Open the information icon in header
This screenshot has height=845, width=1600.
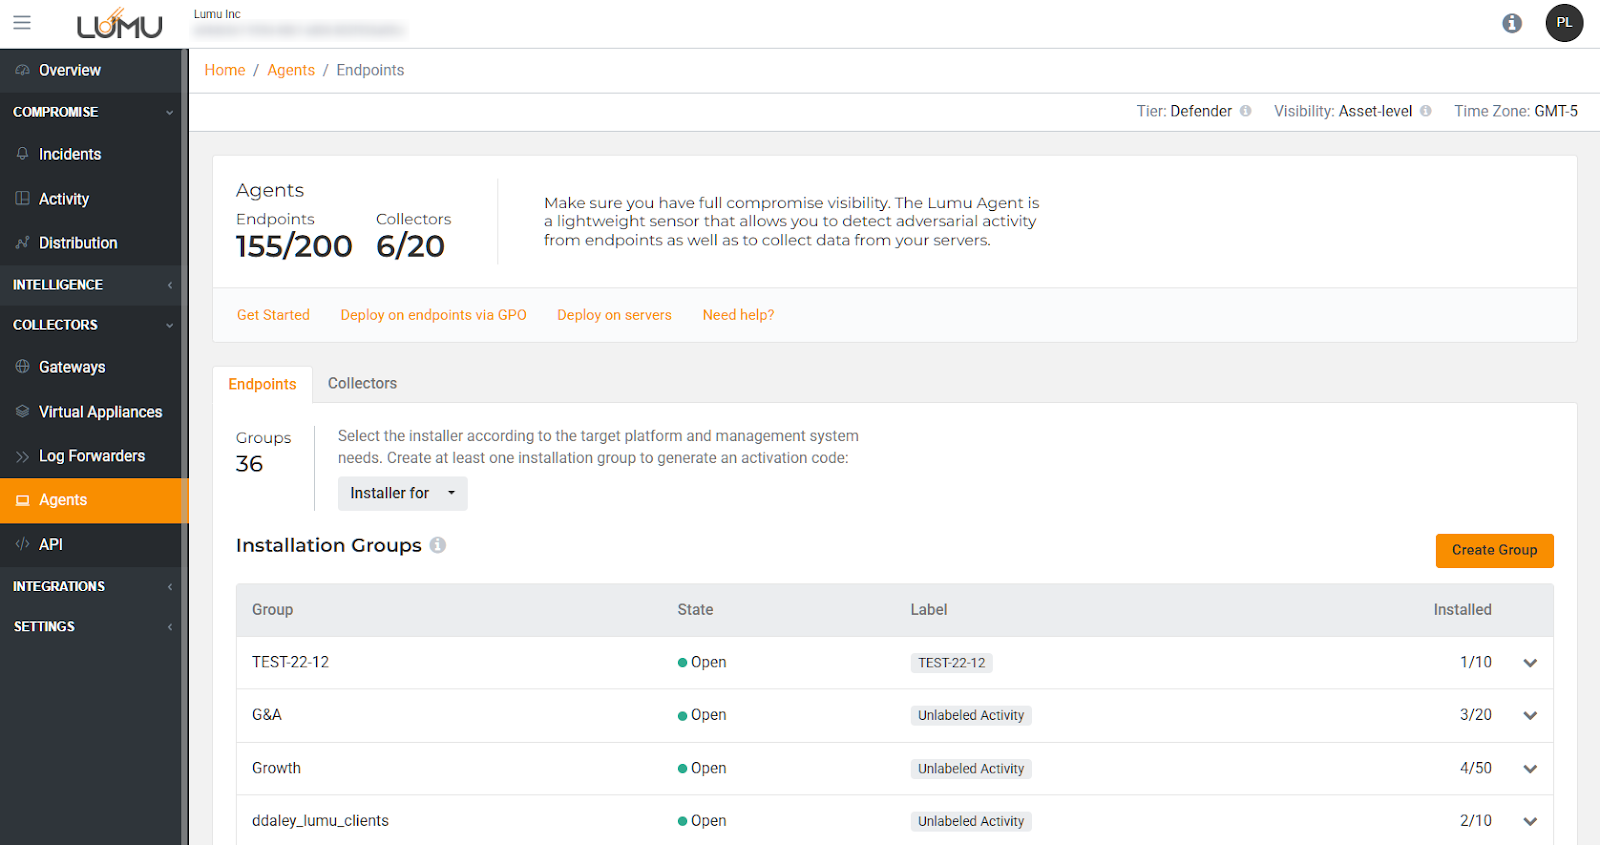[x=1512, y=23]
